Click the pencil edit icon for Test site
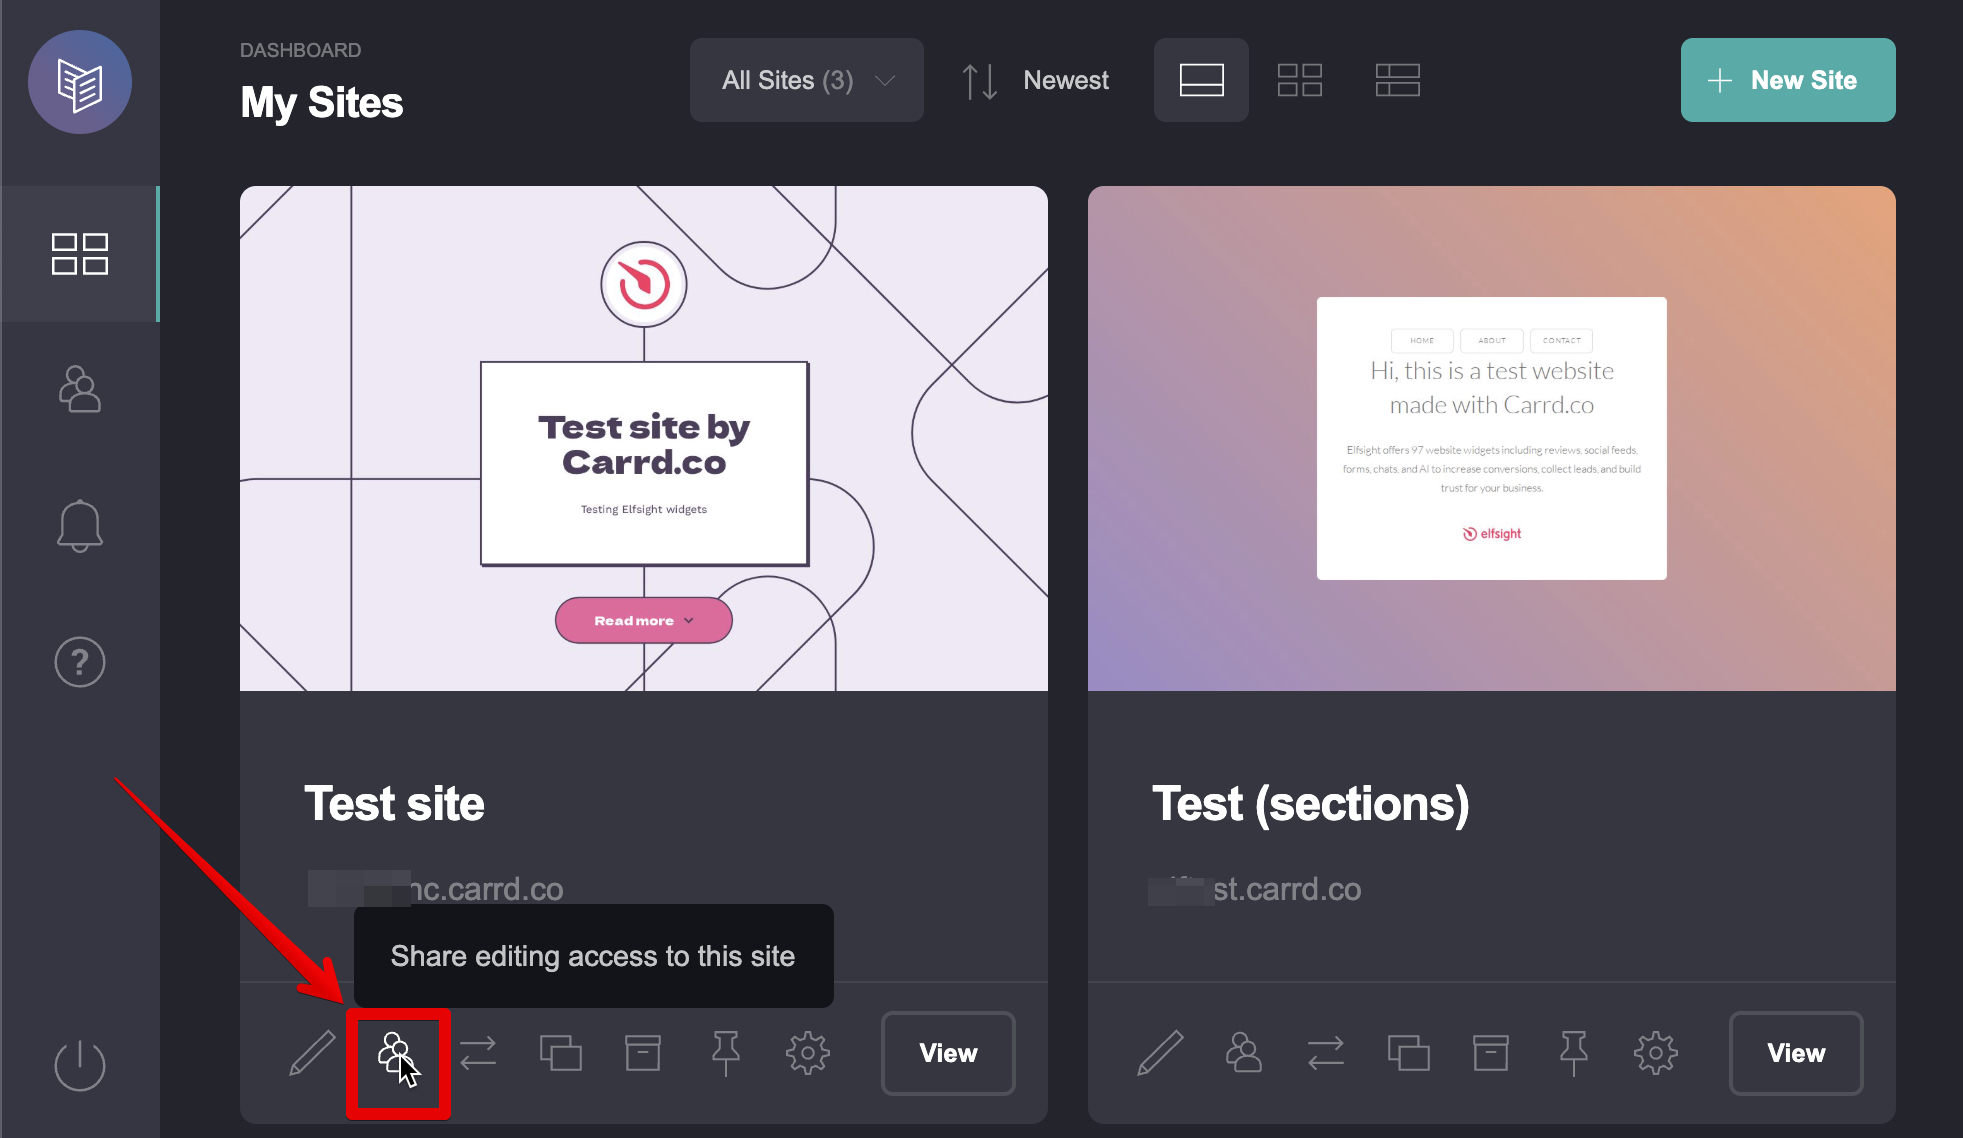 tap(312, 1053)
